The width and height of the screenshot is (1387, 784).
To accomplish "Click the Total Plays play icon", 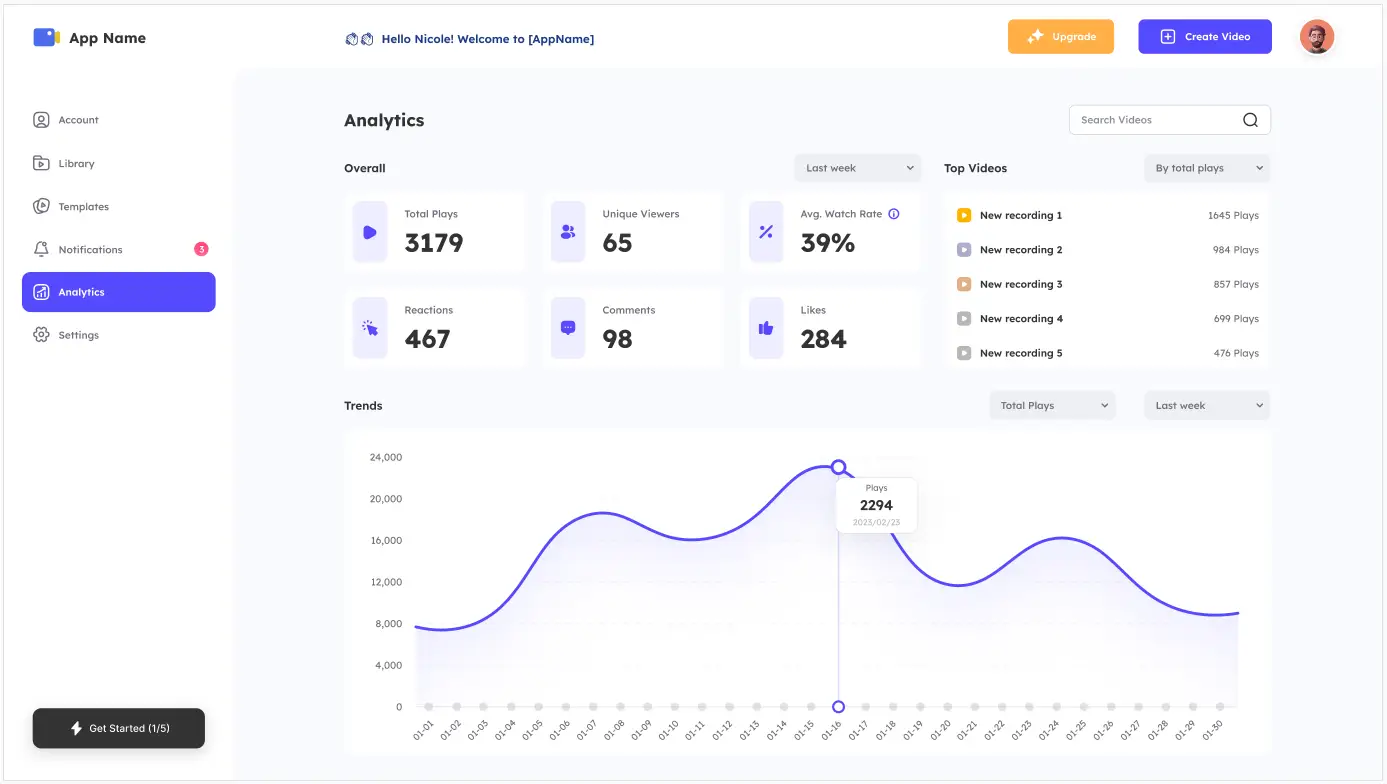I will pos(370,232).
